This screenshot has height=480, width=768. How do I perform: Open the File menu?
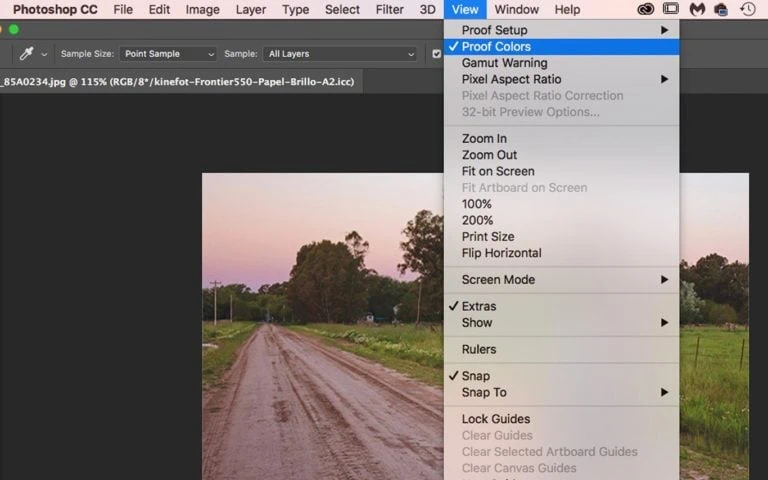tap(123, 9)
